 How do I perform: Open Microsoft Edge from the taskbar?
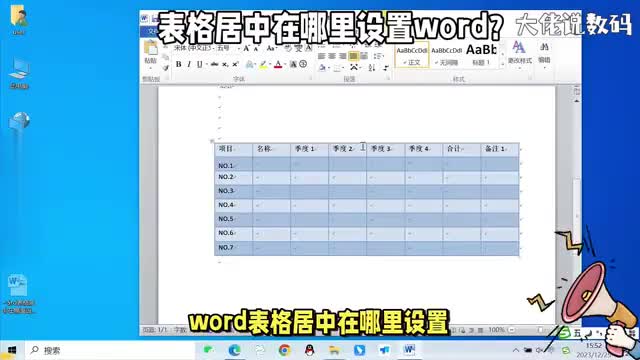coord(234,350)
